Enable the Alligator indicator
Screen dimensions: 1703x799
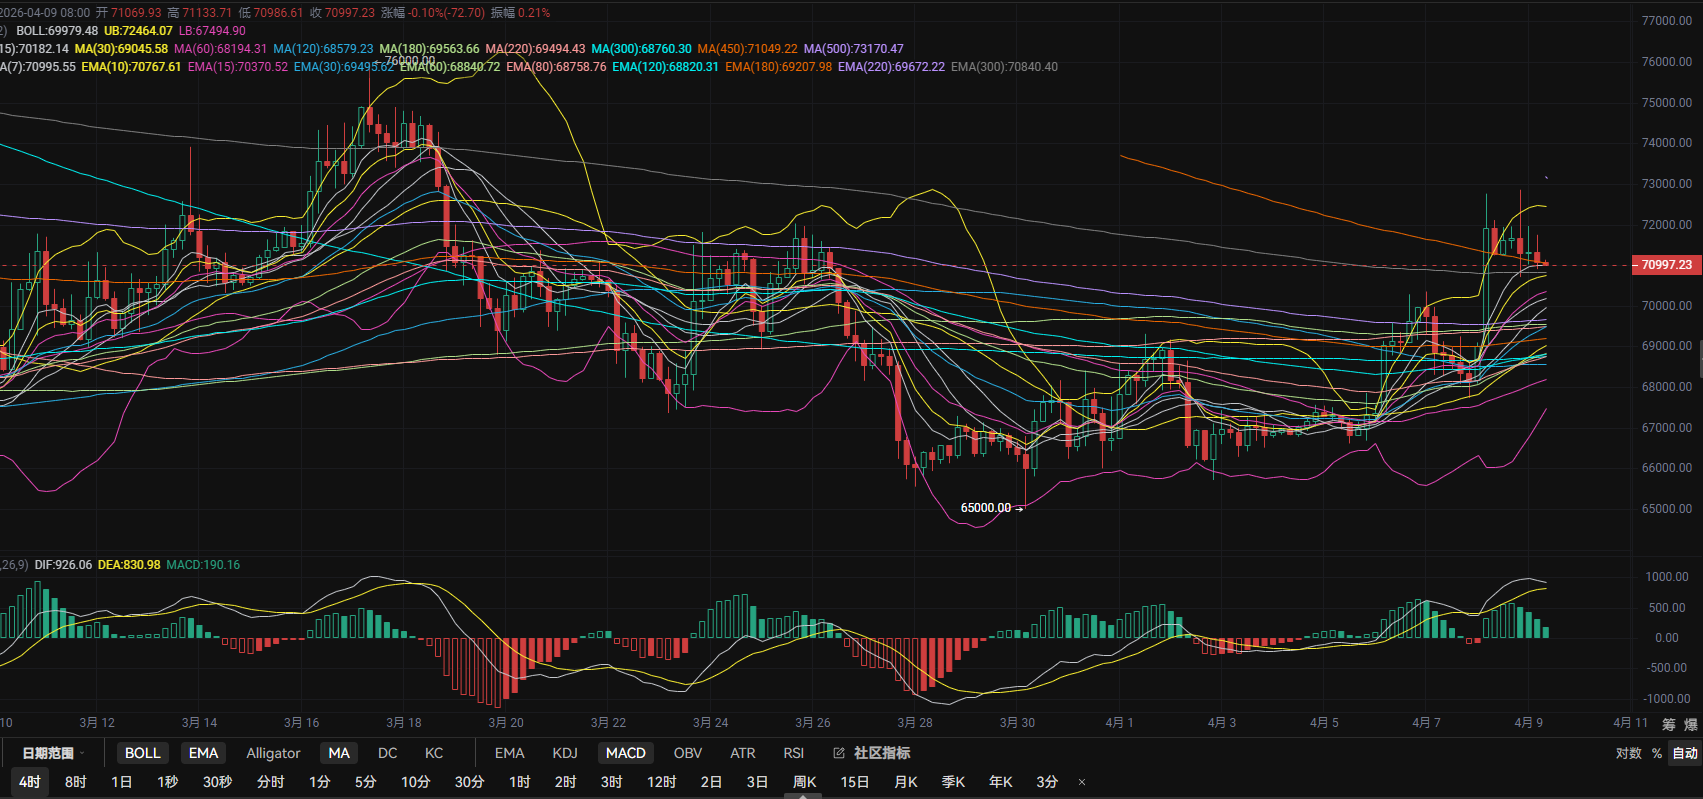tap(273, 753)
